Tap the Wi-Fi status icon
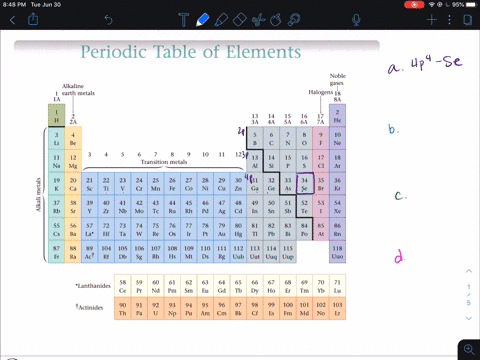 [x=432, y=5]
